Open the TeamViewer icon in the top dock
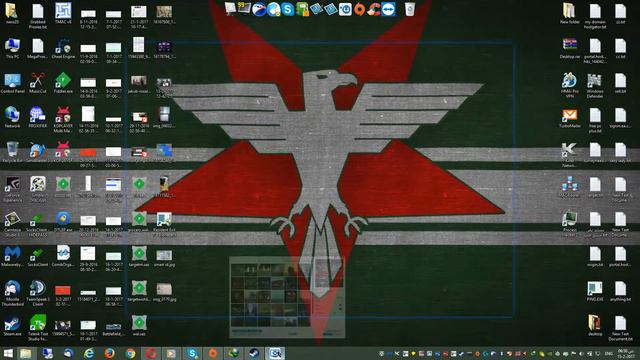The image size is (640, 360). (388, 9)
